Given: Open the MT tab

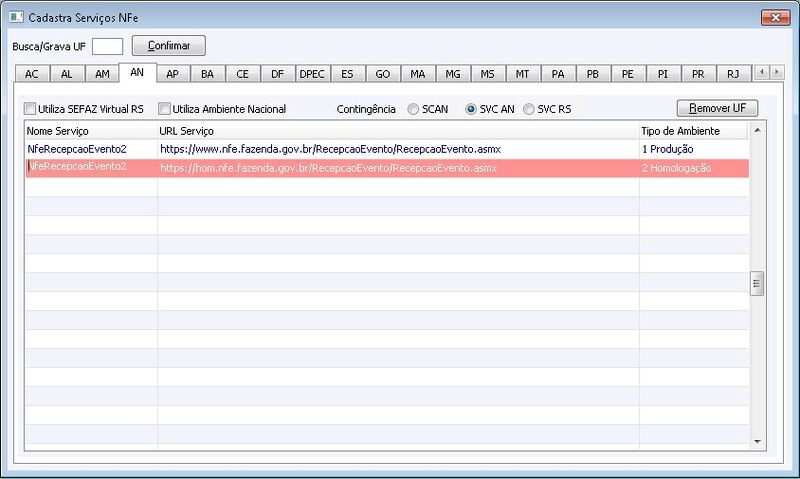Looking at the screenshot, I should coord(522,74).
